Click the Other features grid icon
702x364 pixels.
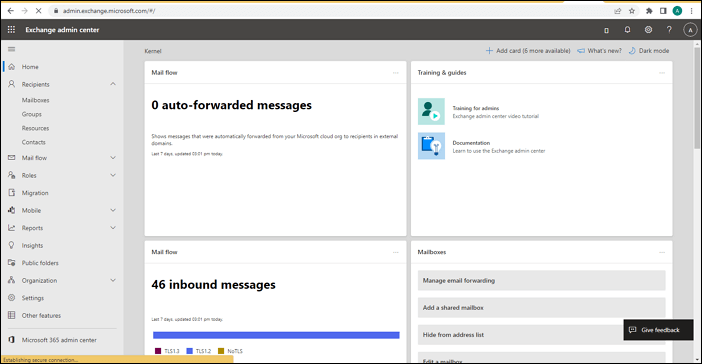coord(12,315)
